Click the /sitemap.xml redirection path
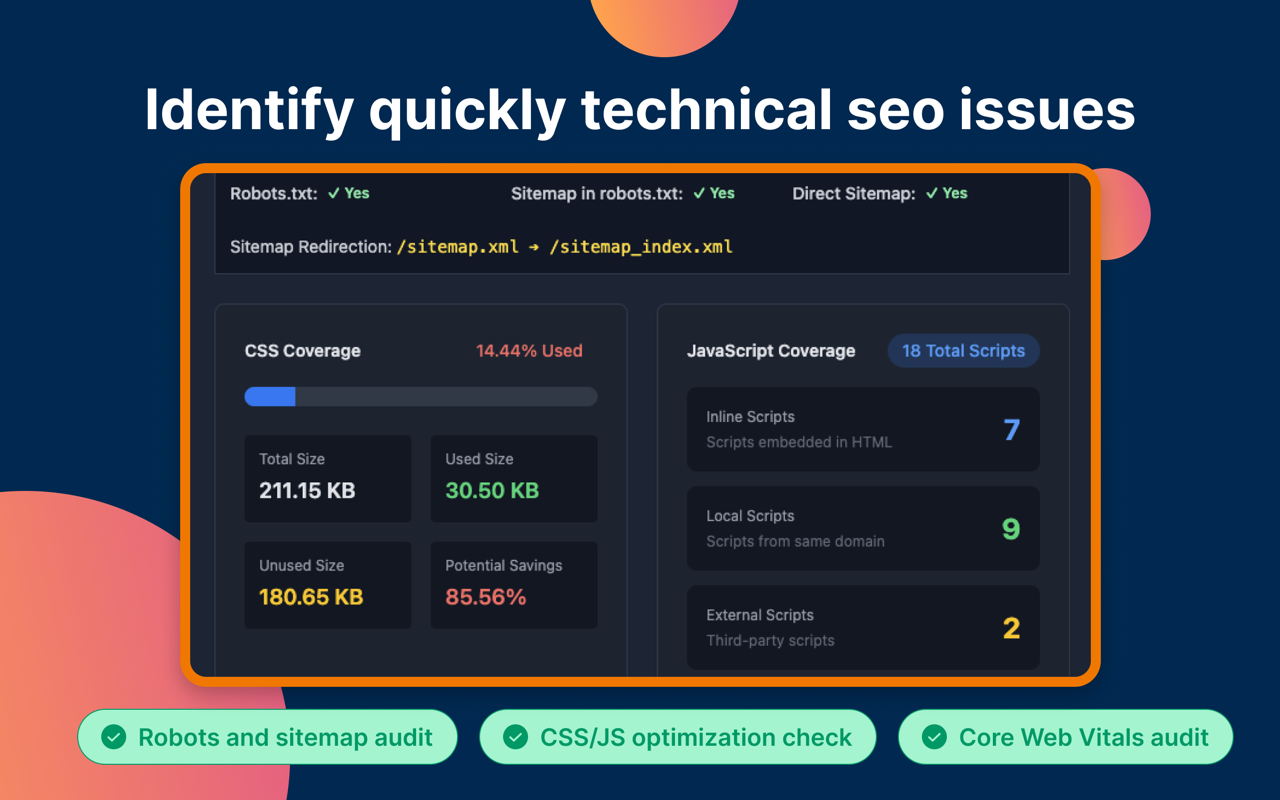 click(458, 247)
